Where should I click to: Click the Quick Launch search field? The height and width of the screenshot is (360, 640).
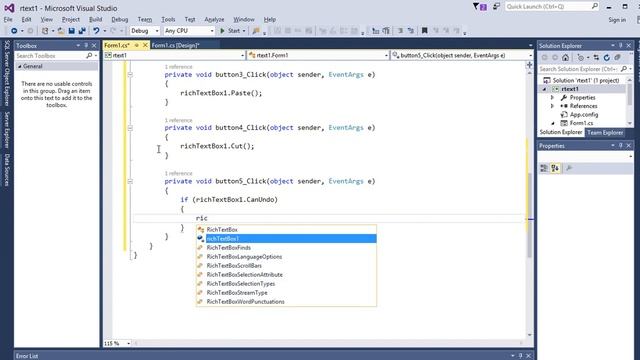(x=552, y=7)
